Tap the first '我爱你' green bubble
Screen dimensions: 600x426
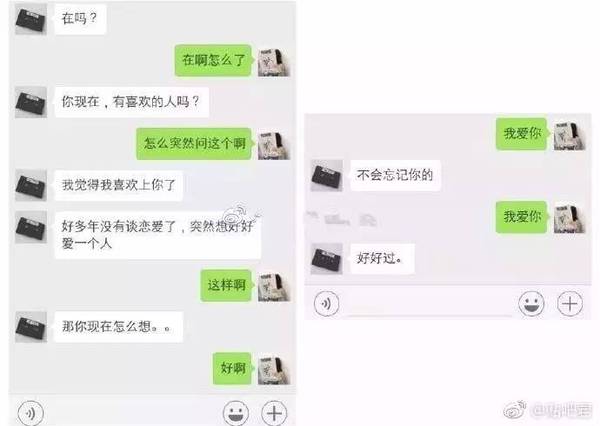(522, 133)
